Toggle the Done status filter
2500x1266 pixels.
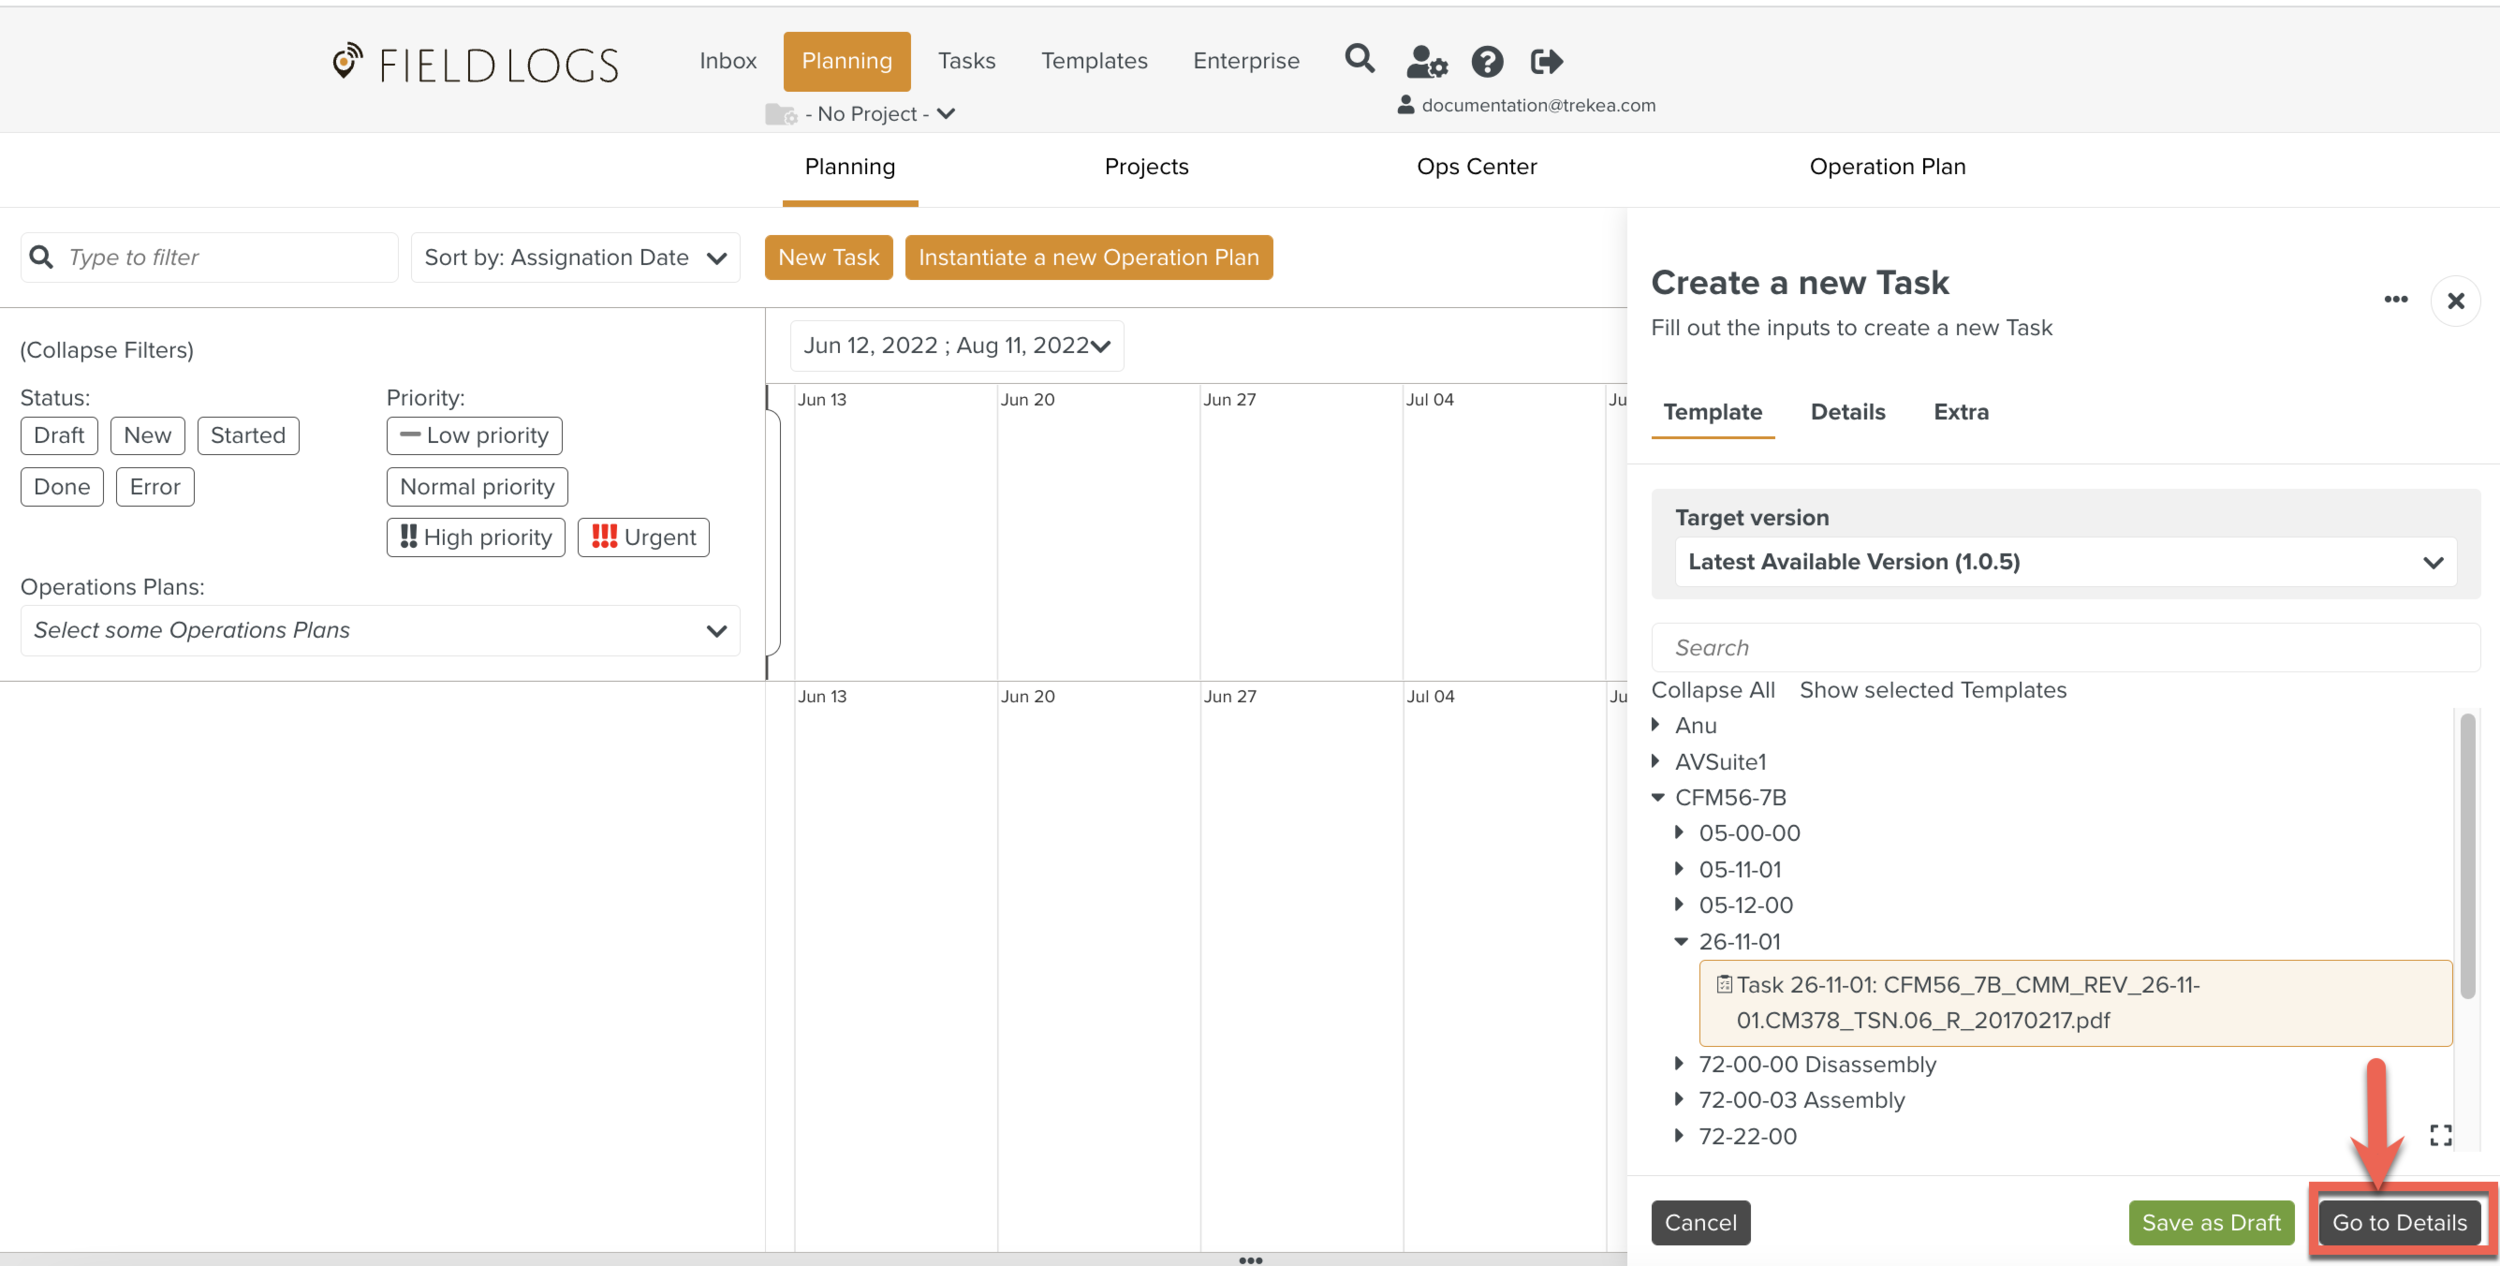[62, 486]
